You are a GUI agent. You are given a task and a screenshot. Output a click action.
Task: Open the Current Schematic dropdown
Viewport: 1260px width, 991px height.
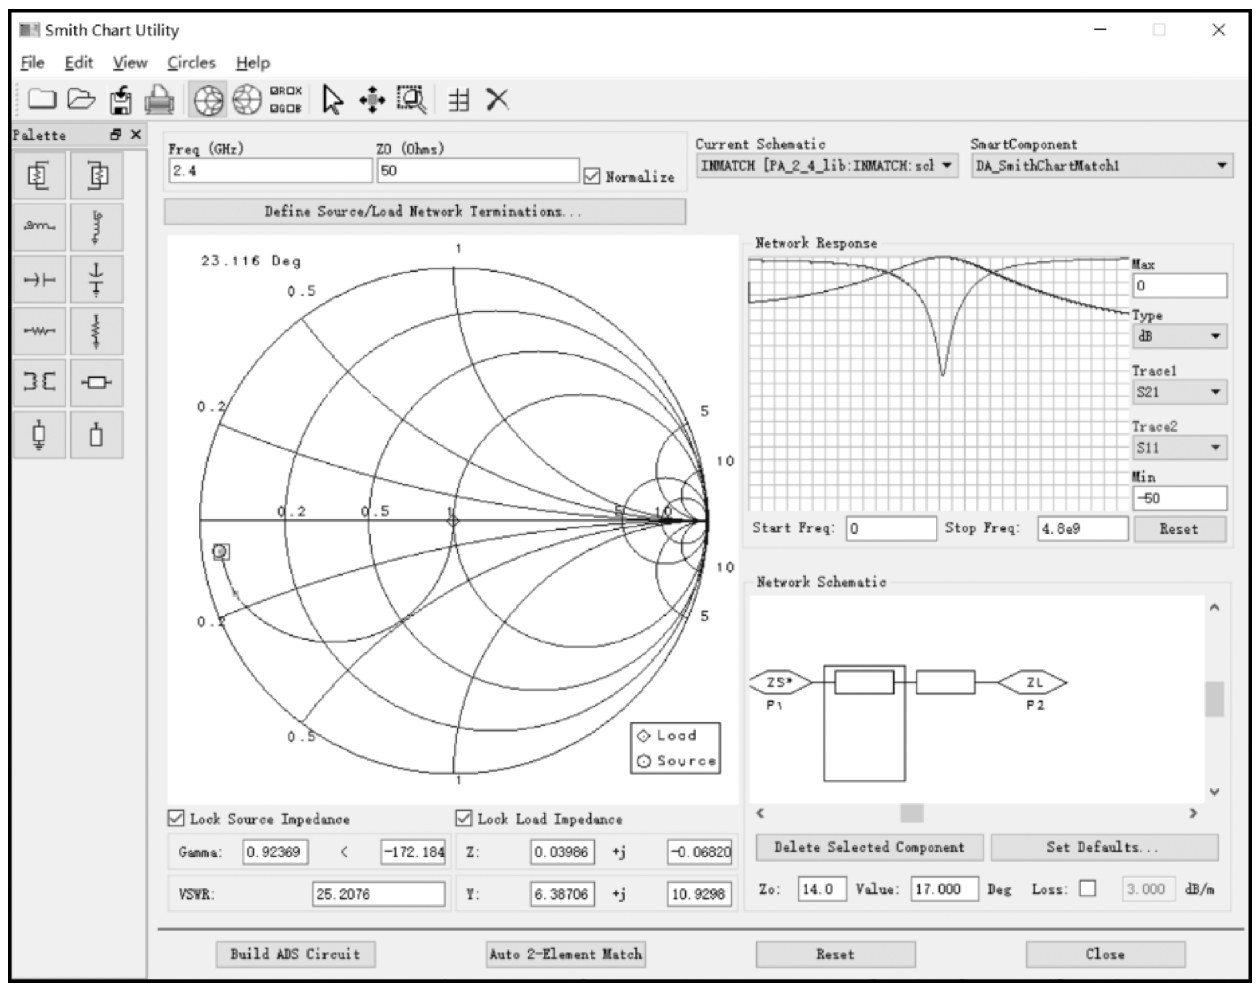click(827, 166)
